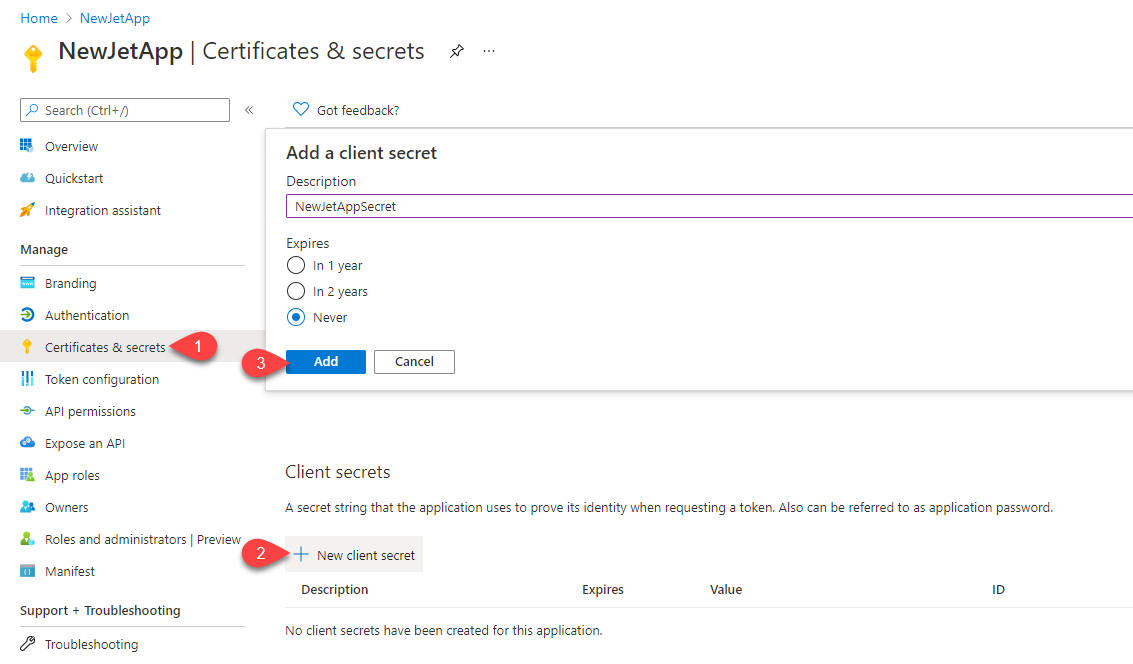Click the Add a client secret heading

point(361,152)
